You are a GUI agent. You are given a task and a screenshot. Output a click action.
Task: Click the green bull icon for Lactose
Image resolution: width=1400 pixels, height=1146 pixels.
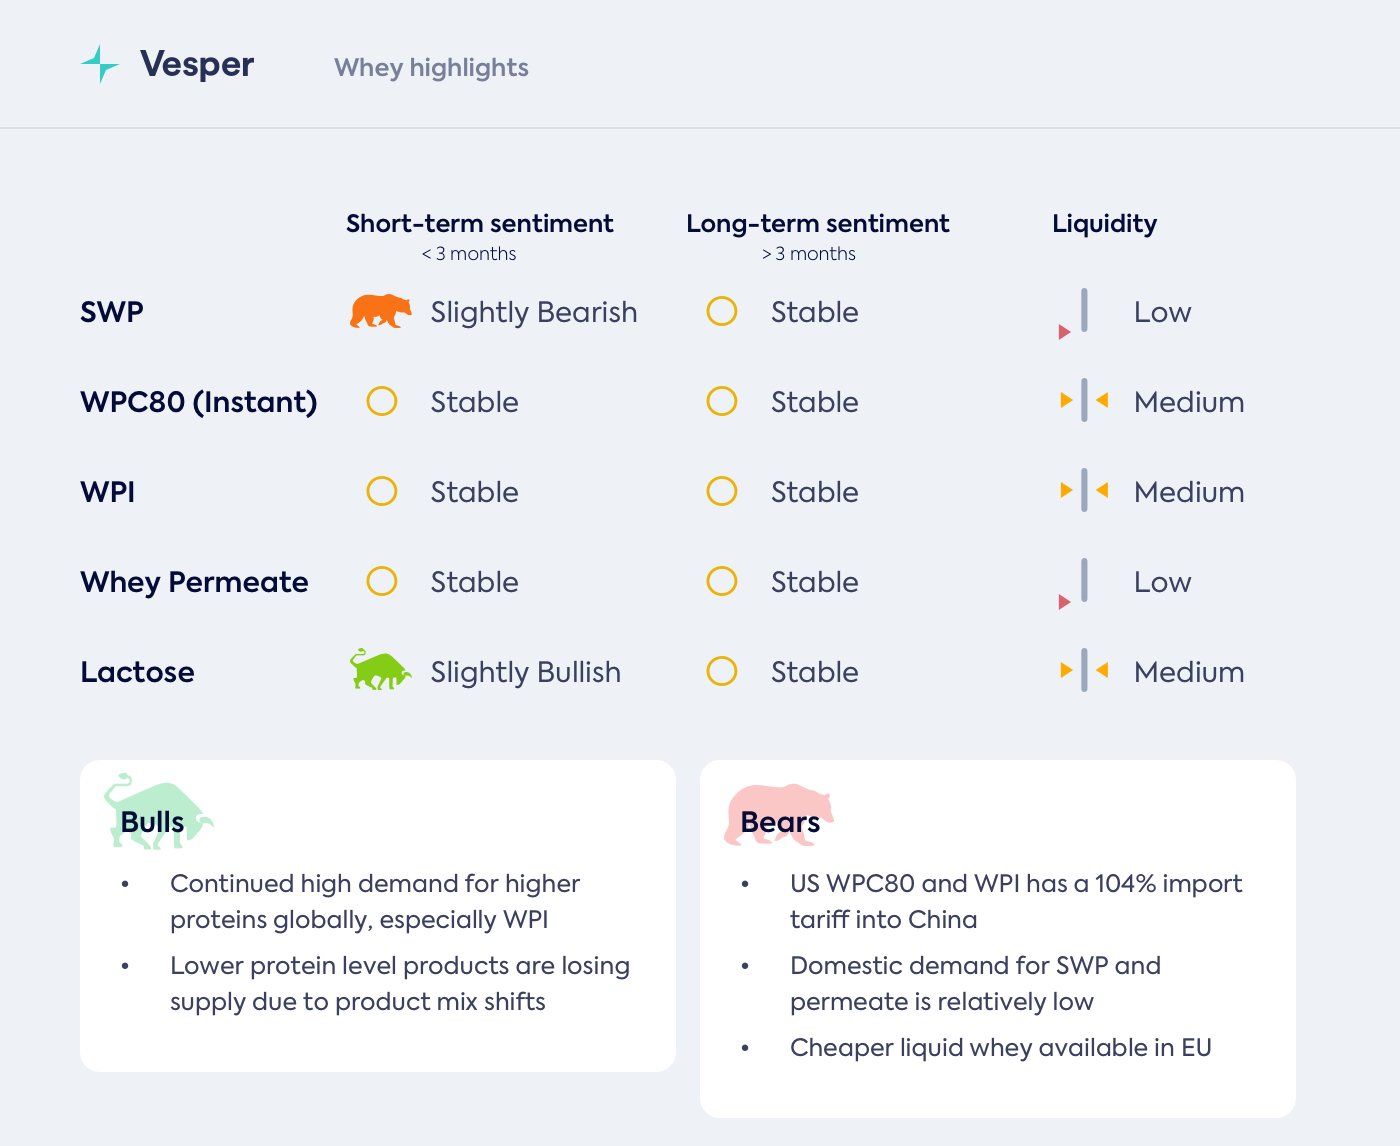point(380,670)
